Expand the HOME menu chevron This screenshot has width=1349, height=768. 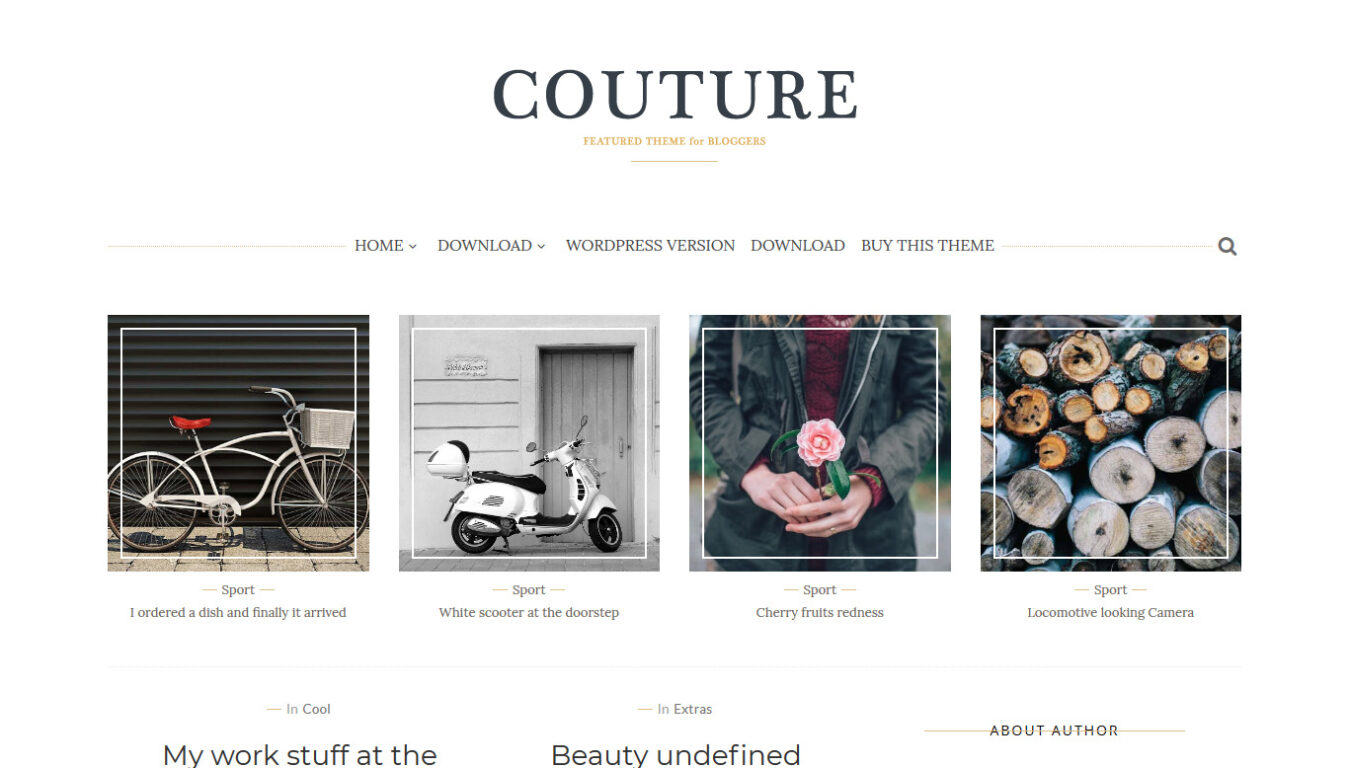click(x=412, y=247)
